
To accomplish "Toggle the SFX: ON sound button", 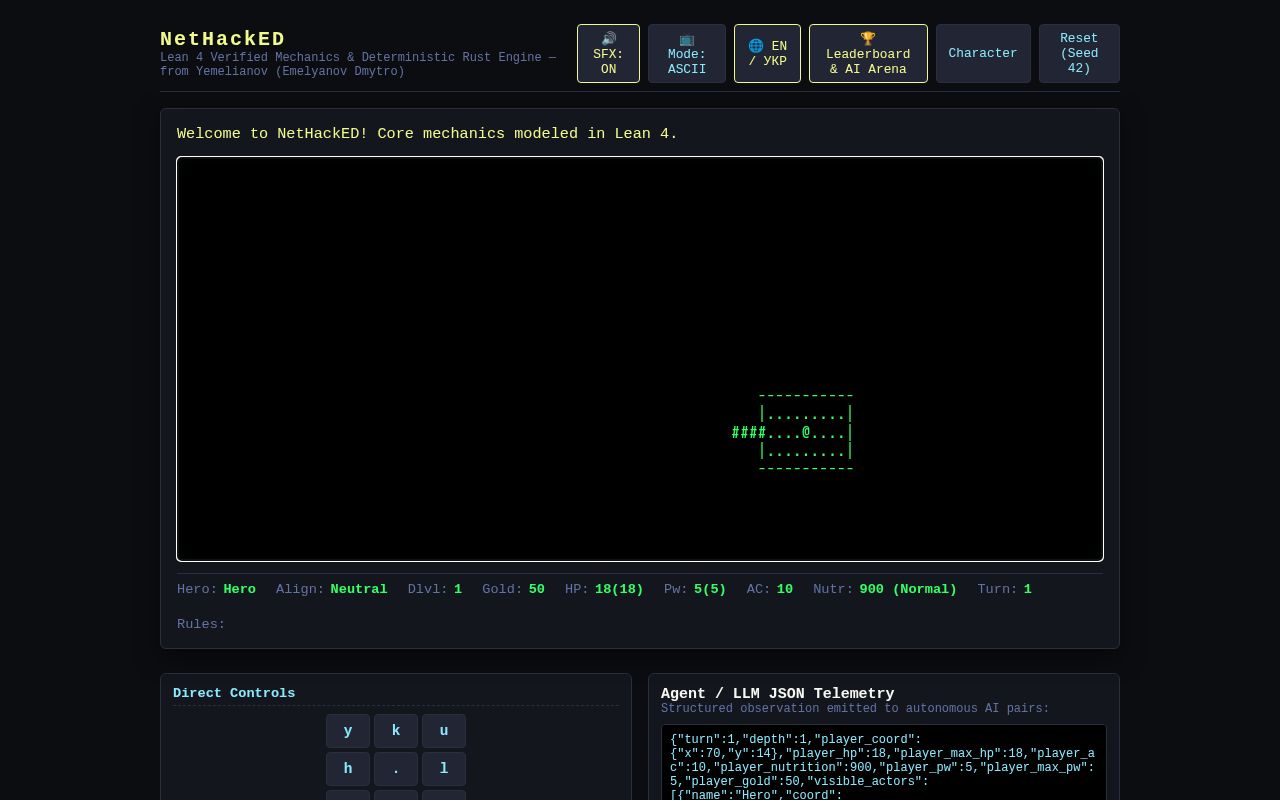I will [x=608, y=54].
